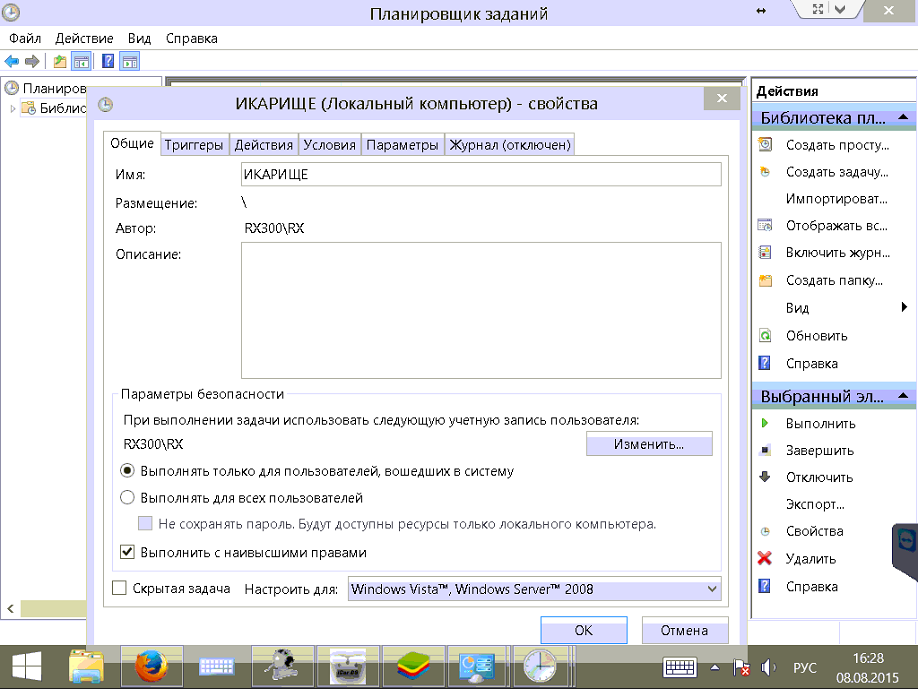Click the Windows Start button
The width and height of the screenshot is (918, 689).
pyautogui.click(x=27, y=665)
